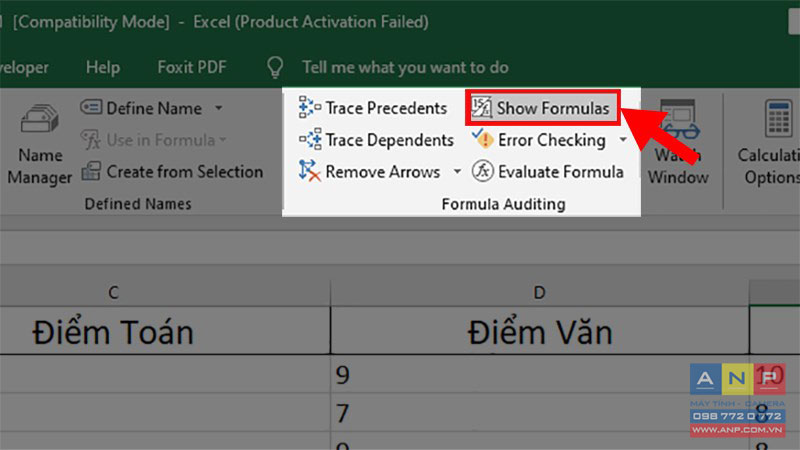
Task: Click the Remove Arrows icon
Action: (x=309, y=171)
